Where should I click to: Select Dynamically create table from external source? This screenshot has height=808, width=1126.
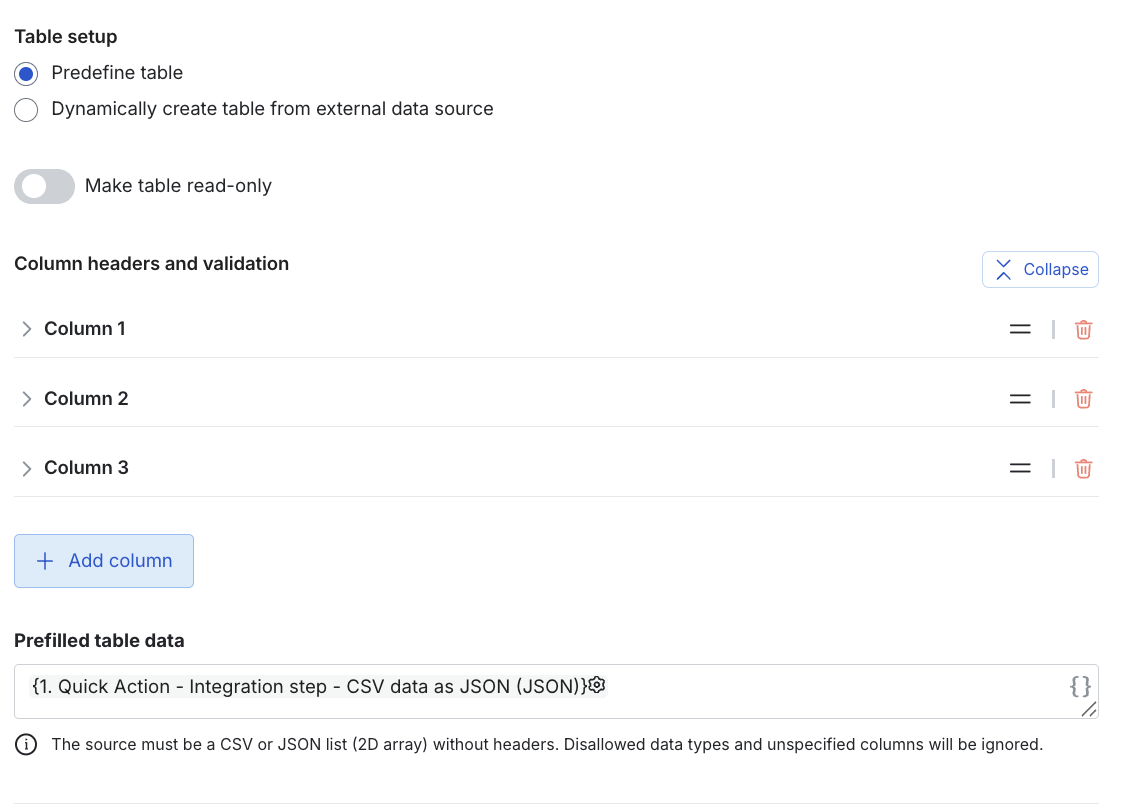click(x=27, y=110)
